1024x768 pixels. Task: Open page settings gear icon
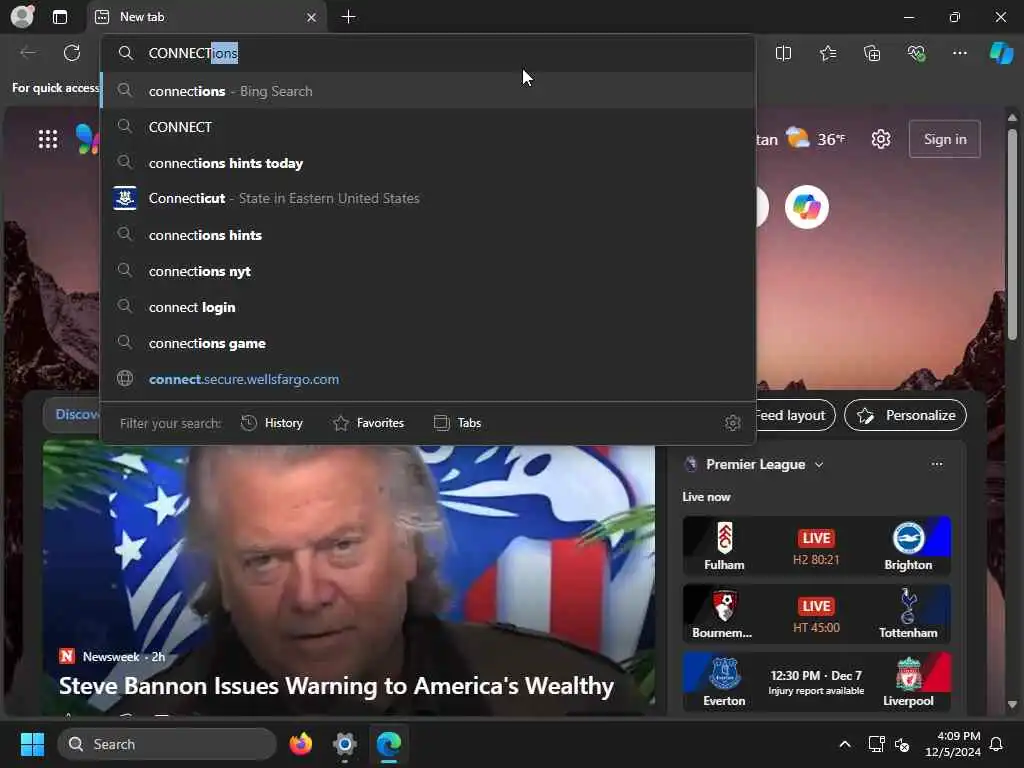[x=880, y=139]
